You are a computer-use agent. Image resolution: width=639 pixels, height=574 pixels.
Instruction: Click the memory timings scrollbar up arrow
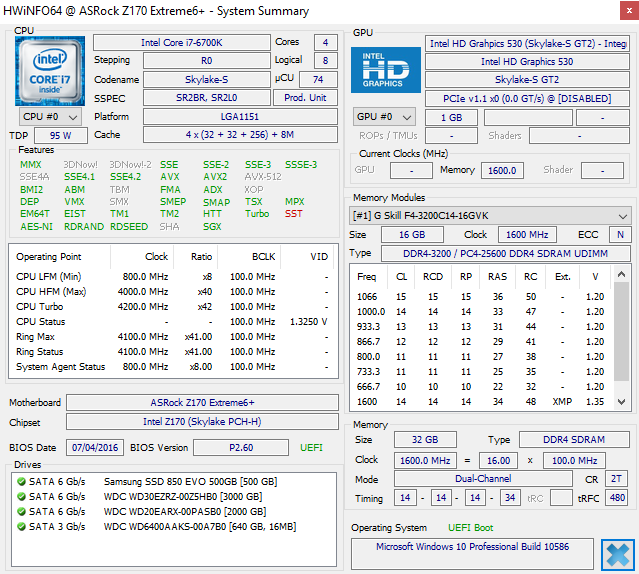click(x=621, y=275)
